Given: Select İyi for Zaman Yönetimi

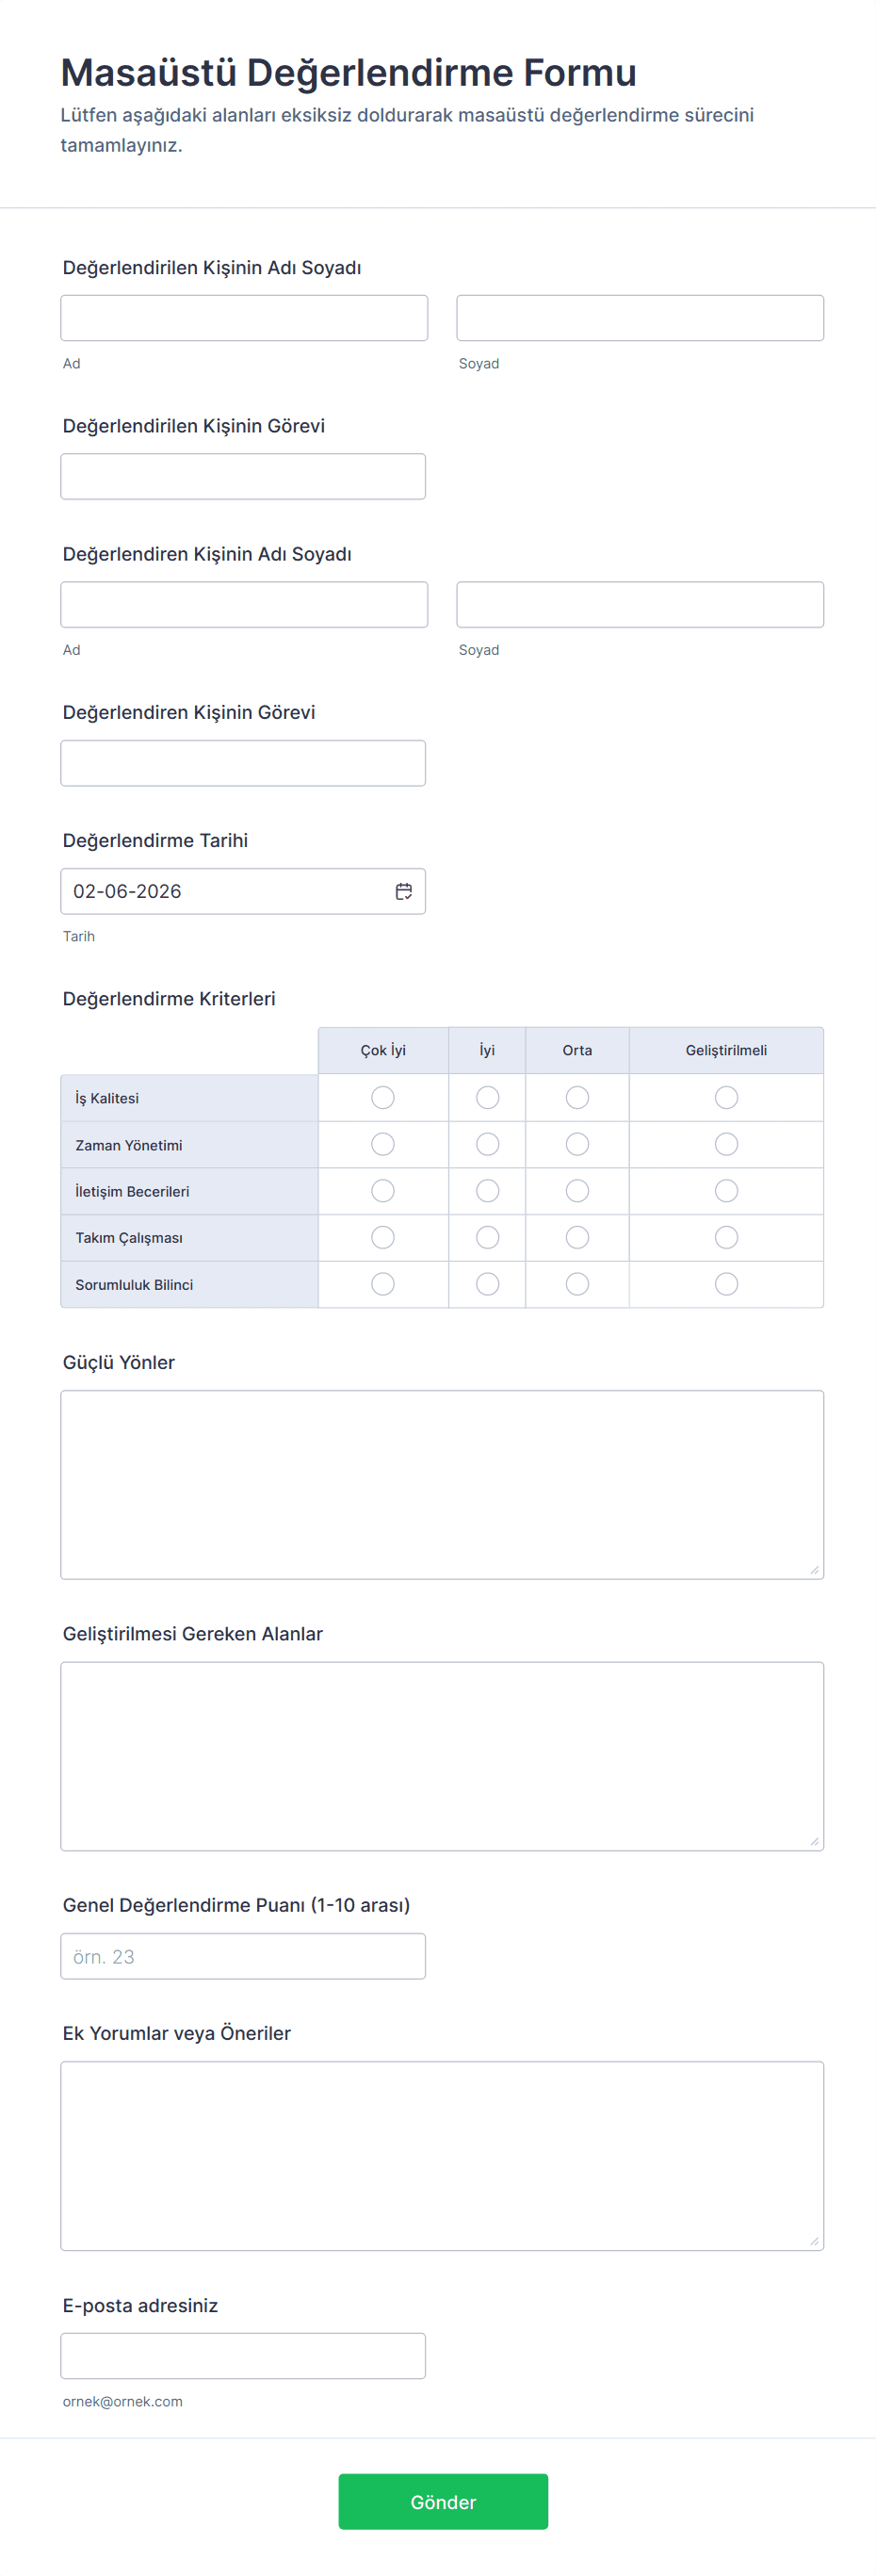Looking at the screenshot, I should (487, 1144).
